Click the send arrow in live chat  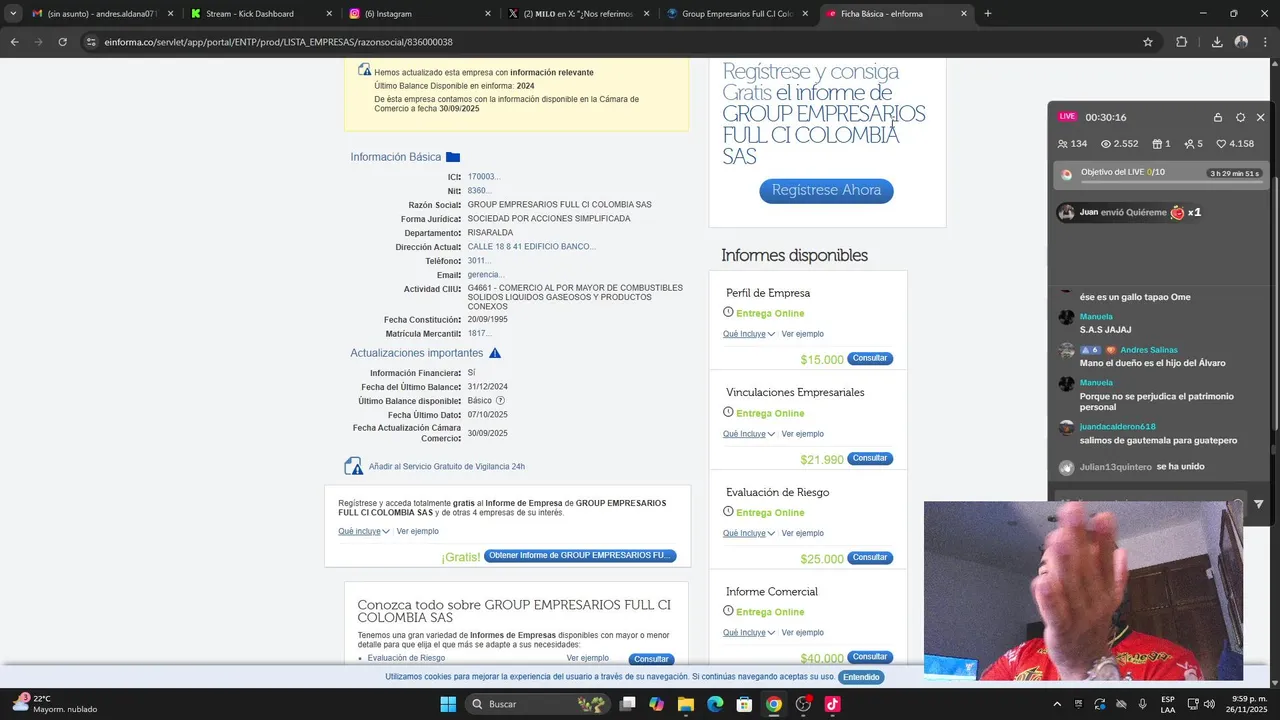(1258, 504)
